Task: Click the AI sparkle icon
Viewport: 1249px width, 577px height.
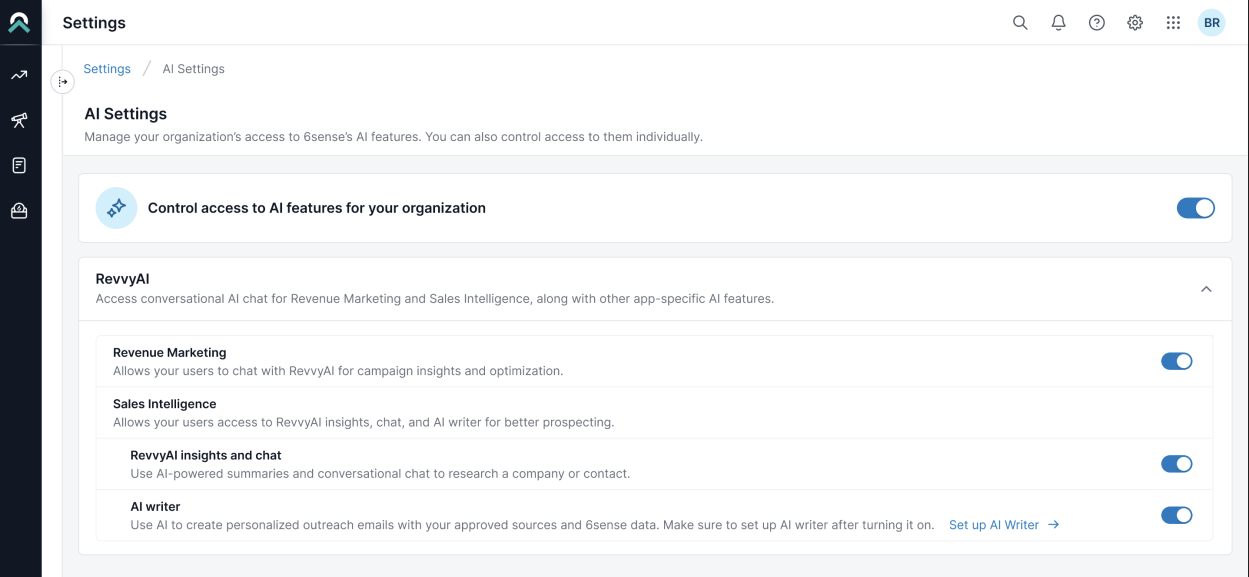Action: 116,208
